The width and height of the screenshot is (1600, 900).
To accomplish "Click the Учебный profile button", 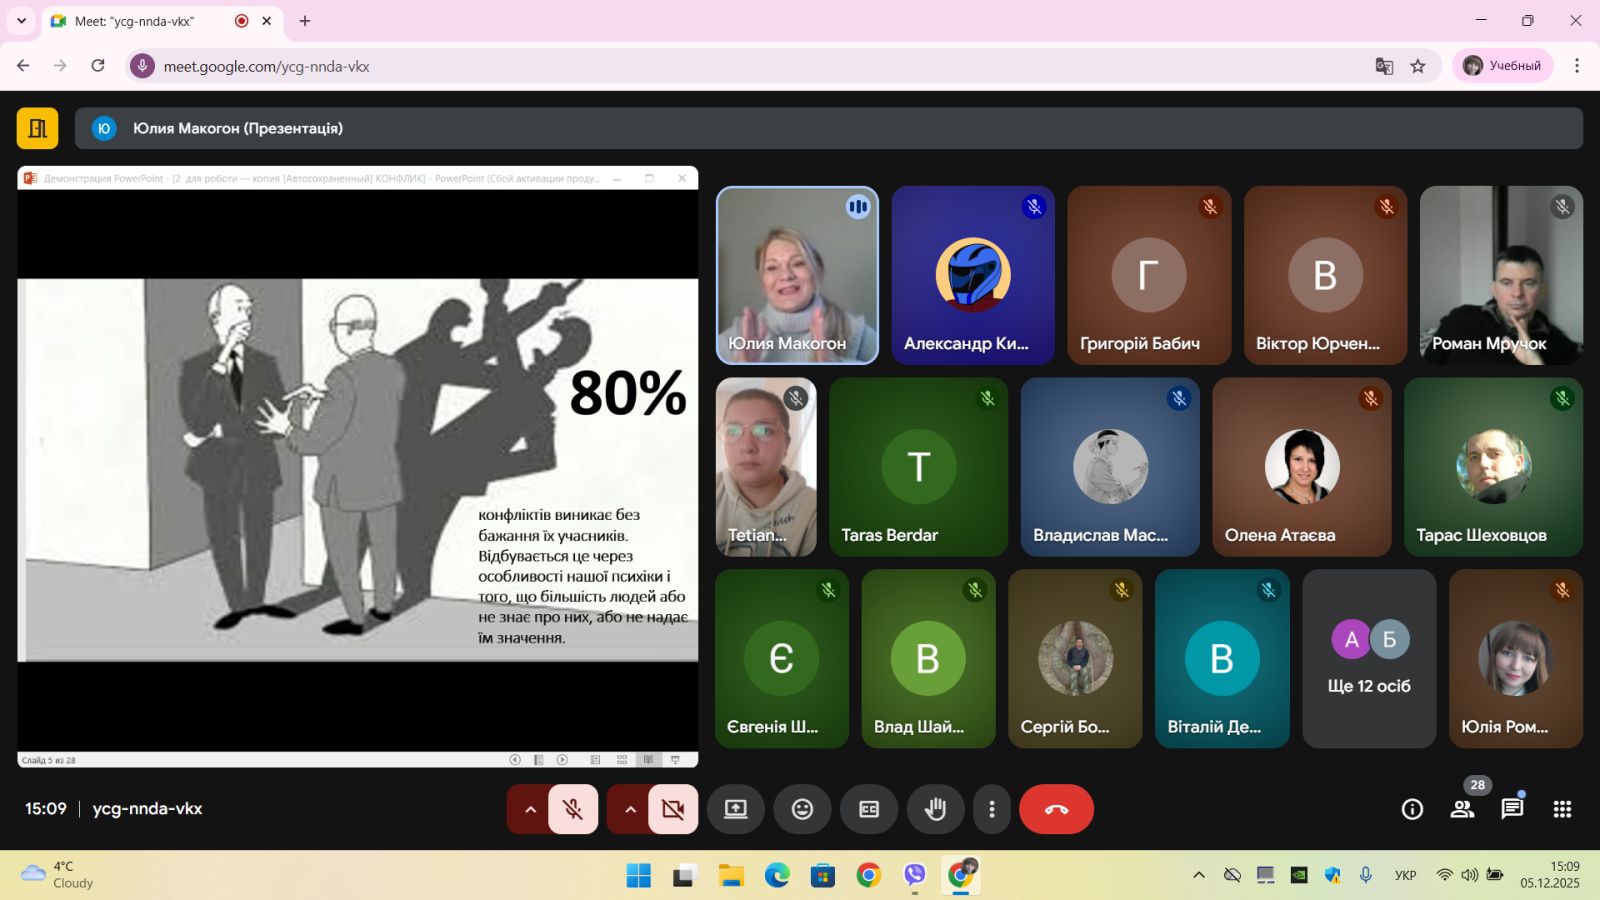I will point(1502,66).
